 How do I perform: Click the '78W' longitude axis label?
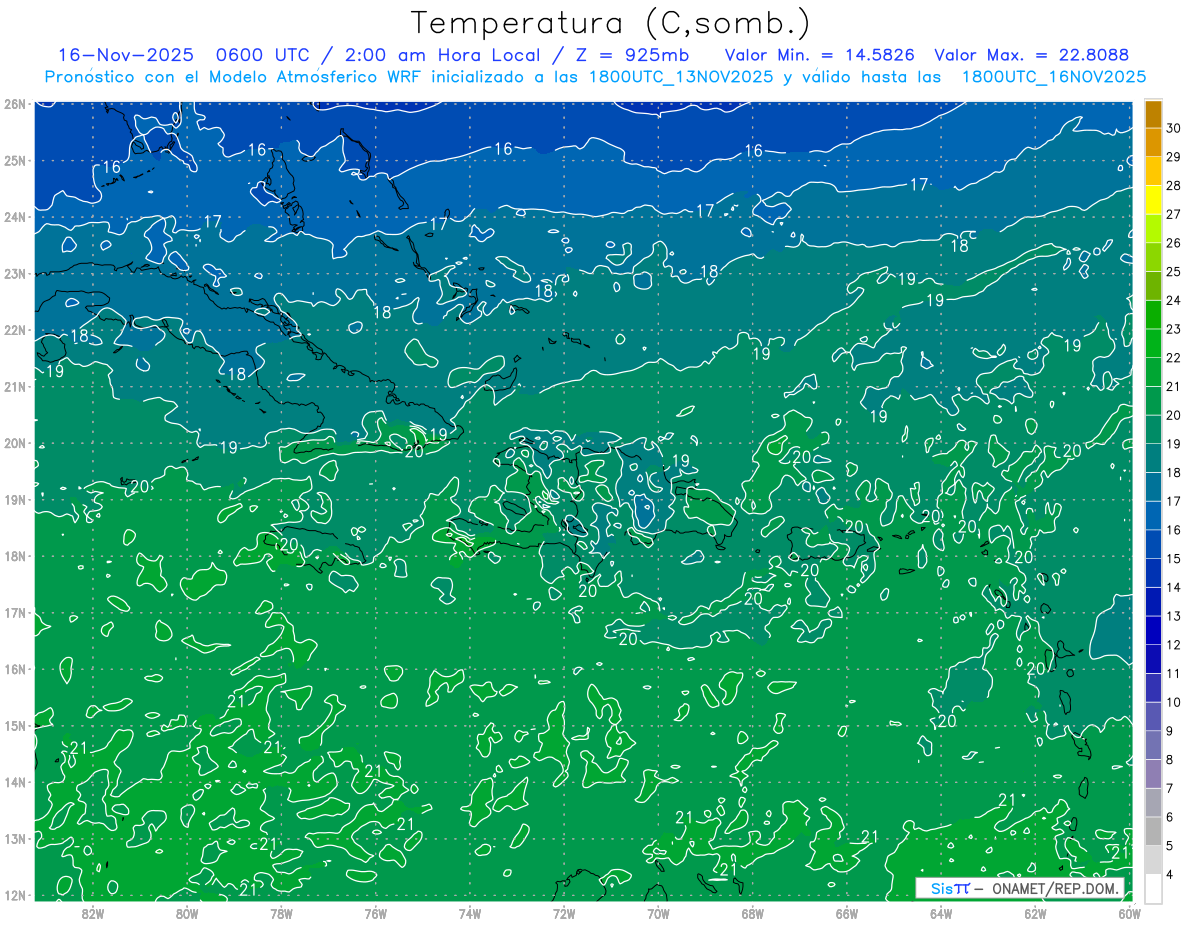coord(282,913)
